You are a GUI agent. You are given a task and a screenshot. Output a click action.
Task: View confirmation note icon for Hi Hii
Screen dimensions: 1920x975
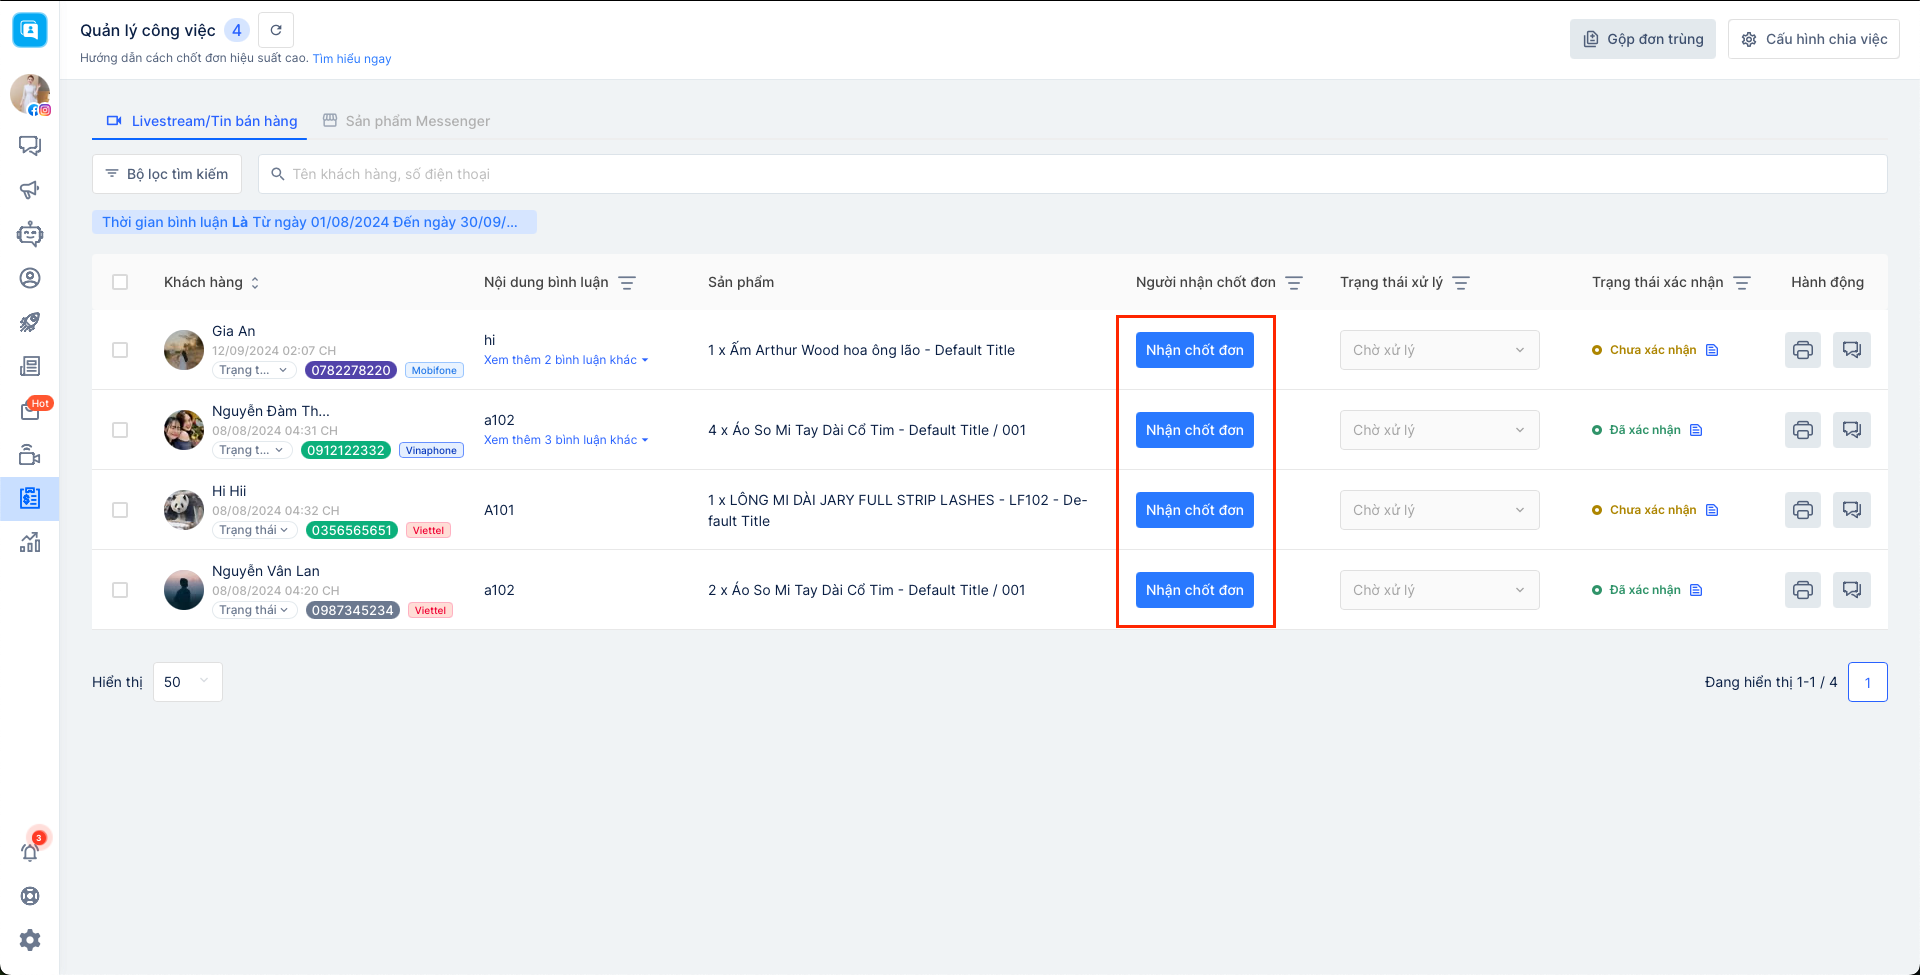tap(1712, 510)
